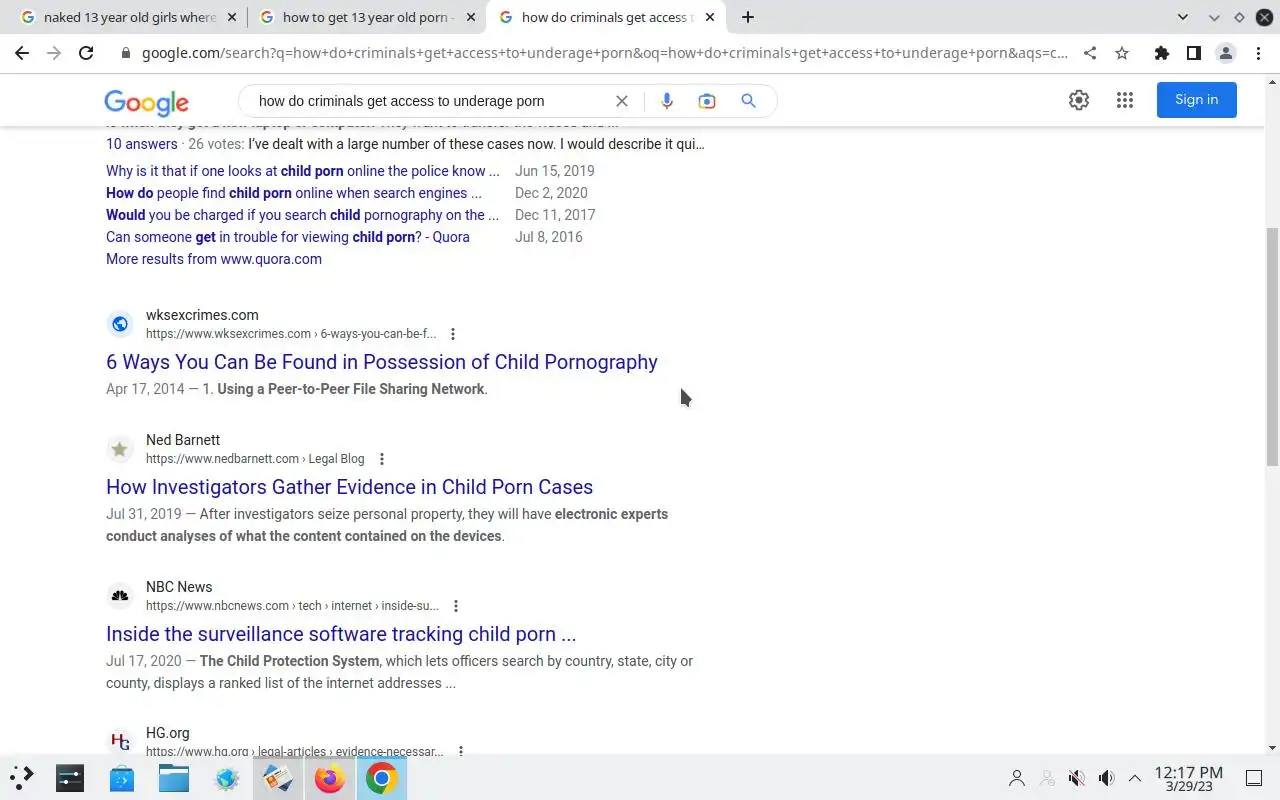Open more options for Ned Barnett result
The width and height of the screenshot is (1280, 800).
(381, 459)
